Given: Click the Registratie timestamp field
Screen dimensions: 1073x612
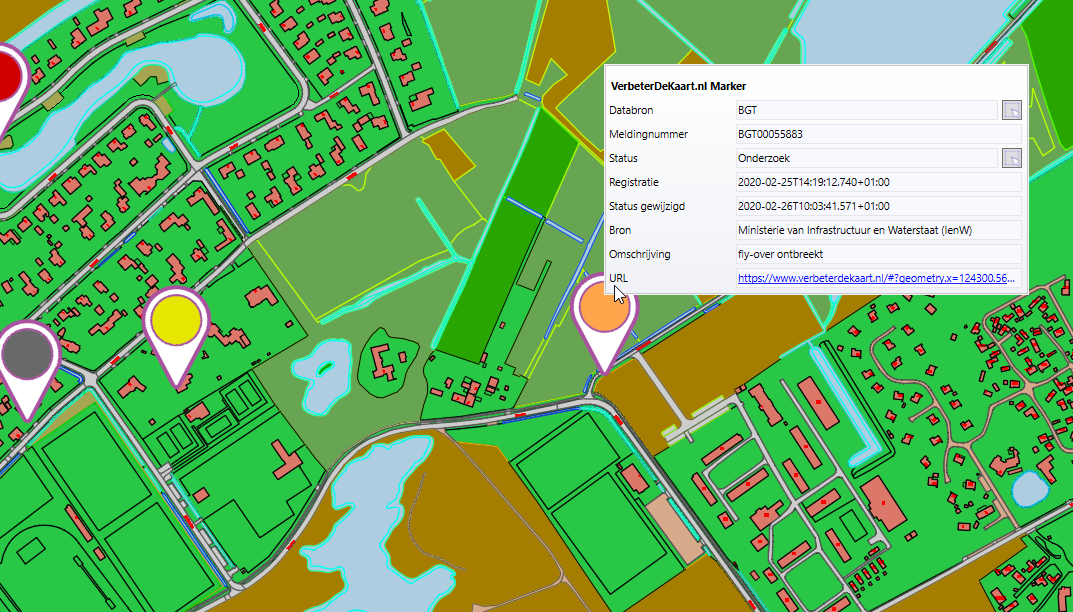Looking at the screenshot, I should pyautogui.click(x=876, y=182).
